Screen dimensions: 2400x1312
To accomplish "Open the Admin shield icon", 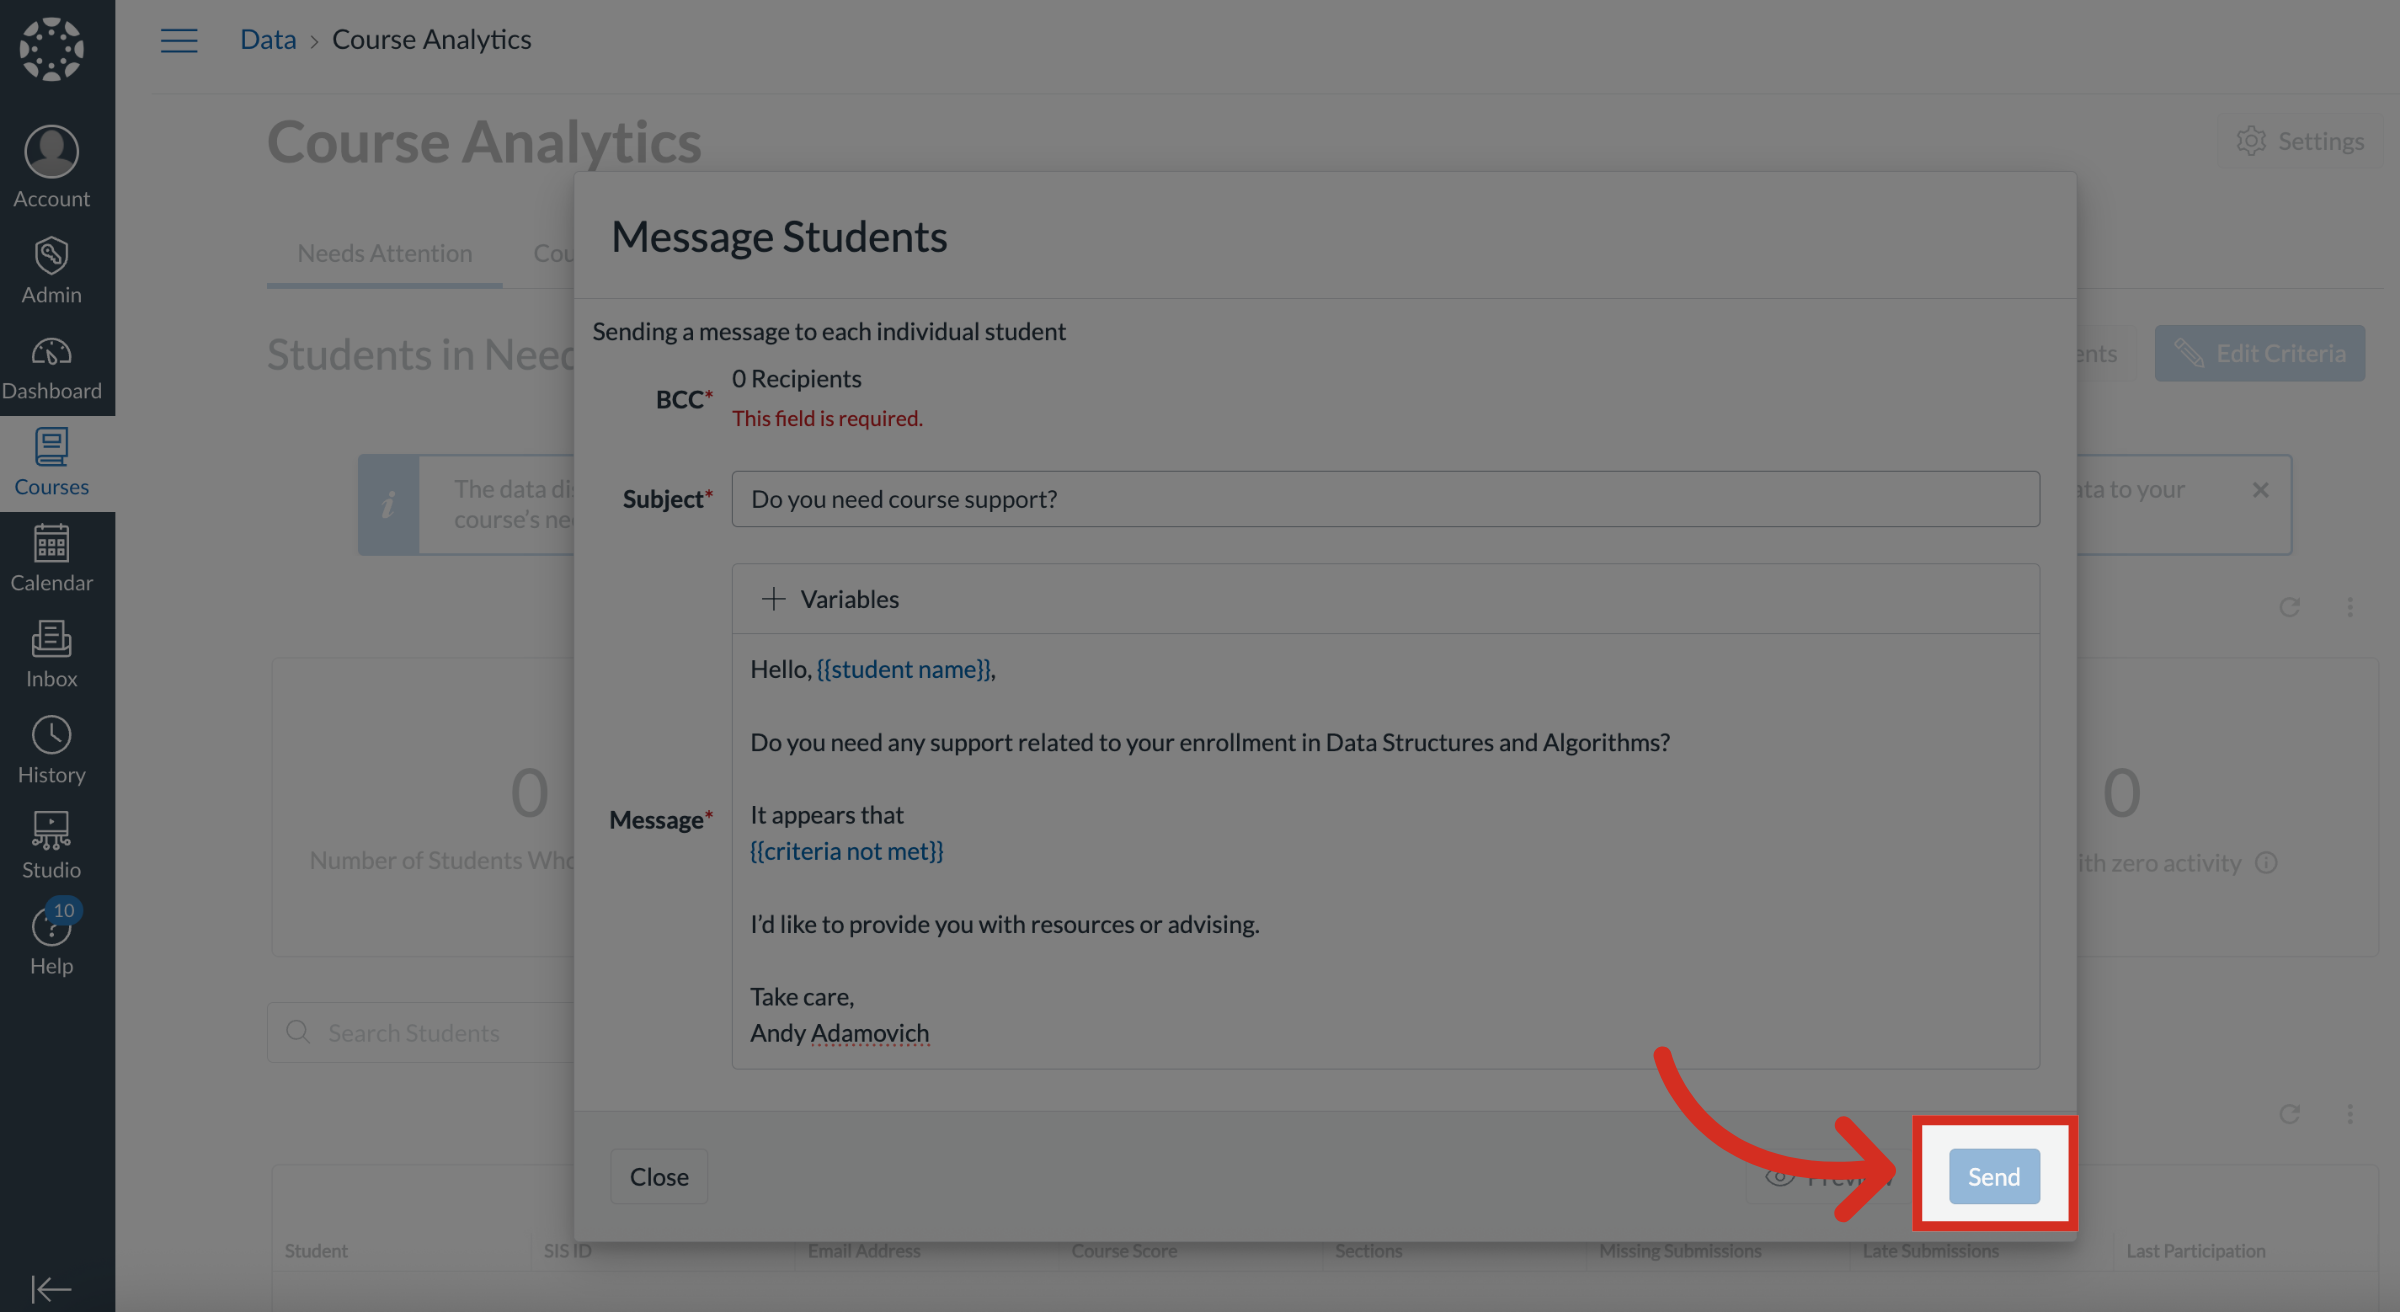I will tap(51, 256).
